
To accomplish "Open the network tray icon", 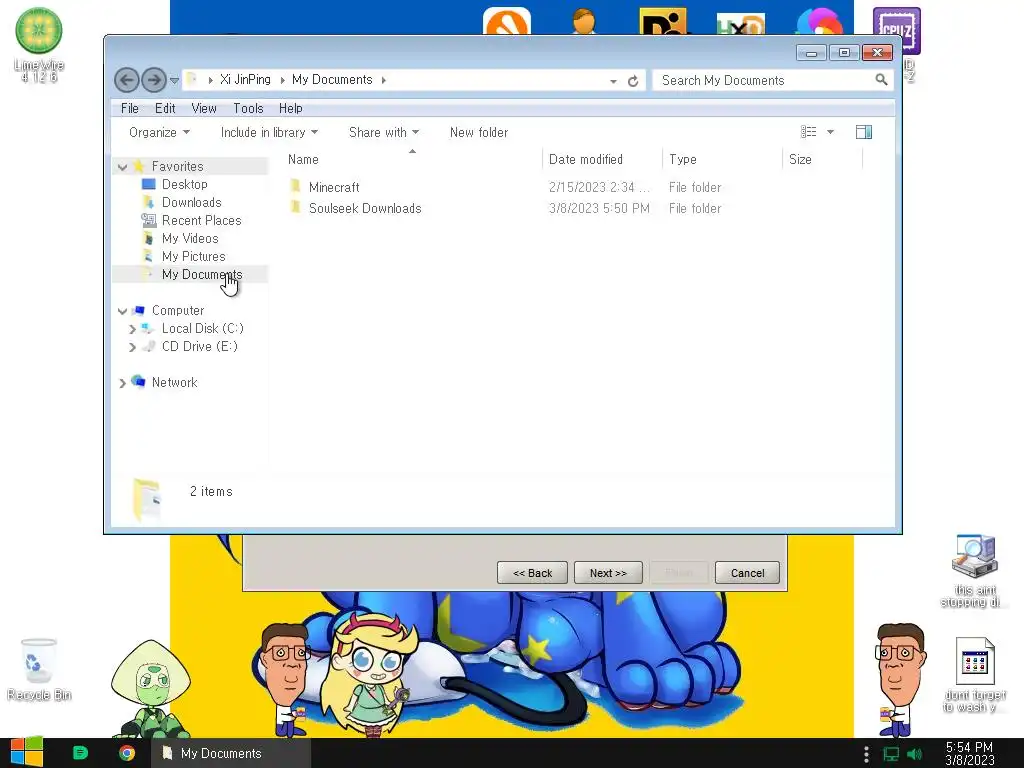I will click(x=891, y=754).
